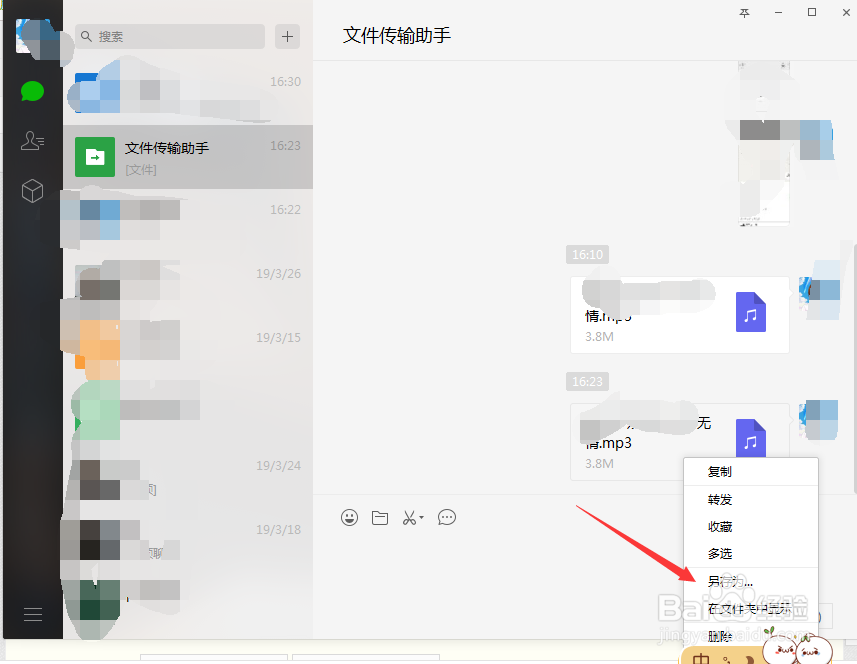The image size is (857, 664).
Task: Open the emoji picker in the chat toolbar
Action: 348,517
